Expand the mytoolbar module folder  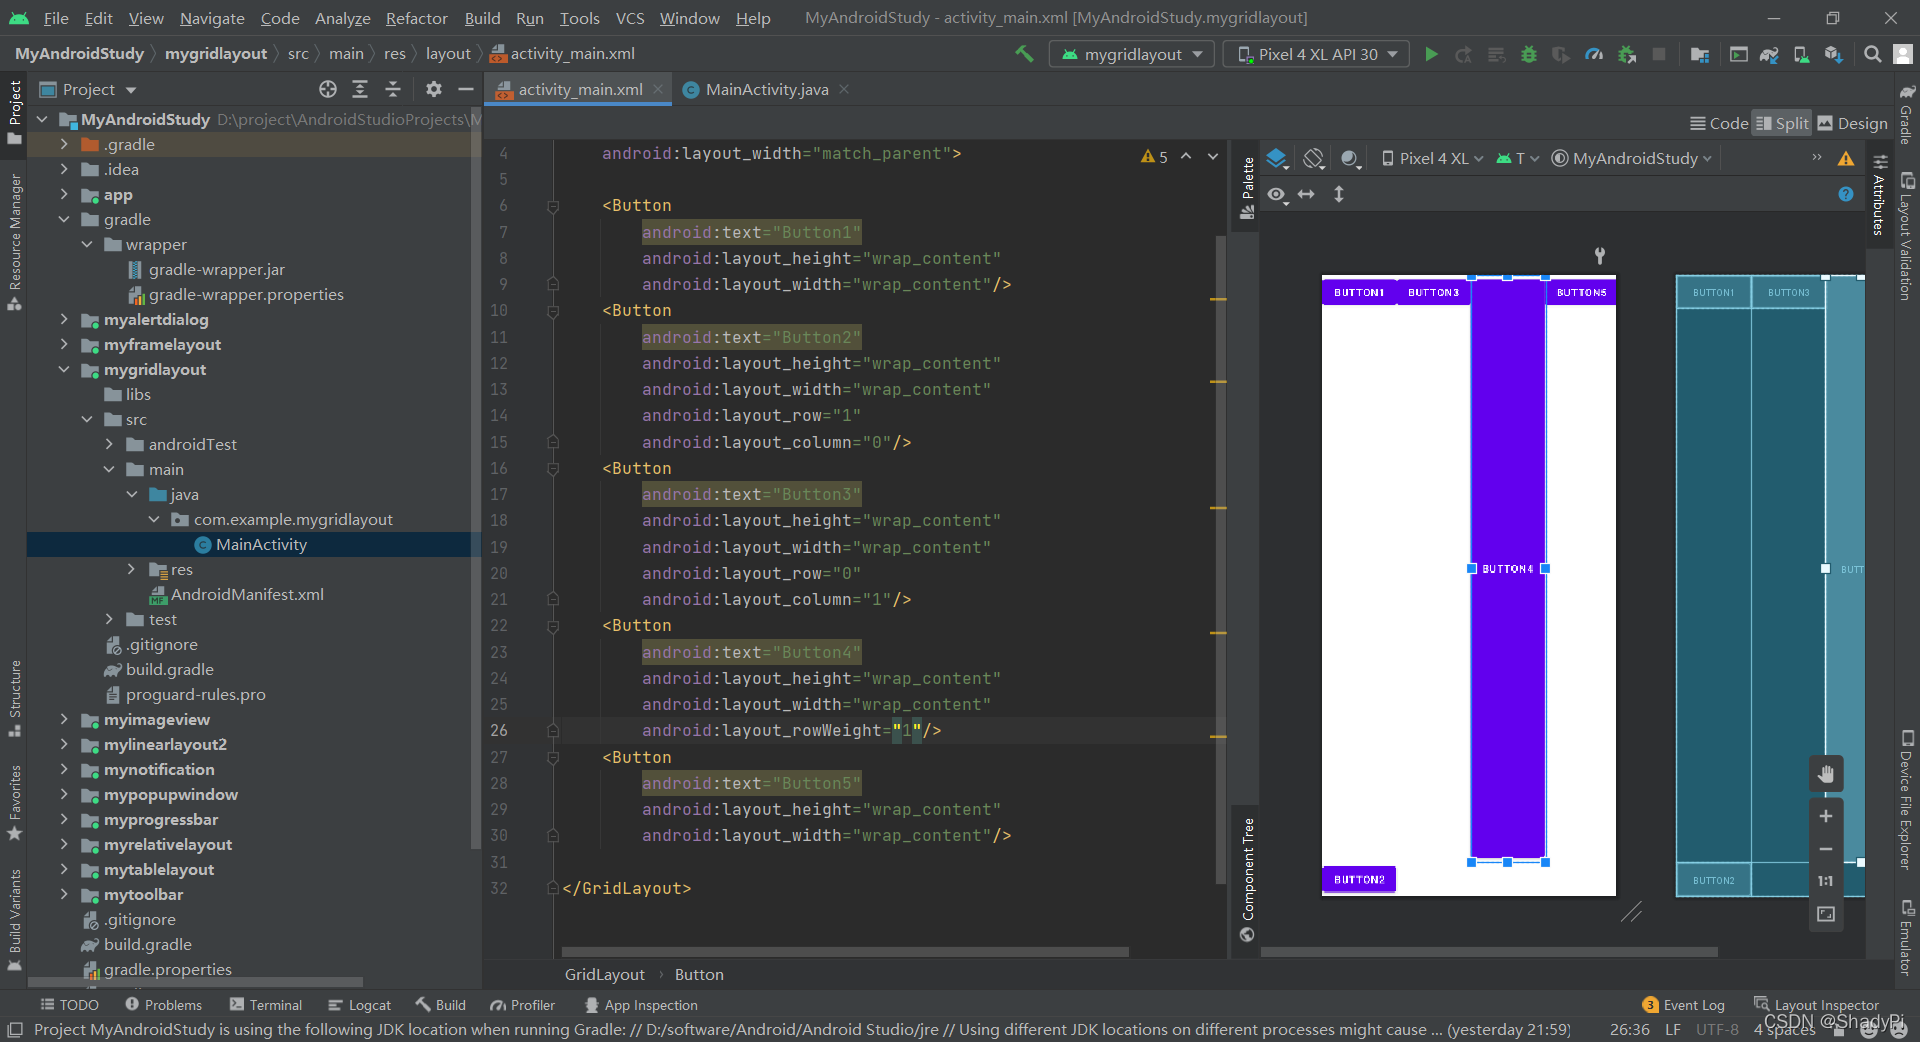point(64,894)
